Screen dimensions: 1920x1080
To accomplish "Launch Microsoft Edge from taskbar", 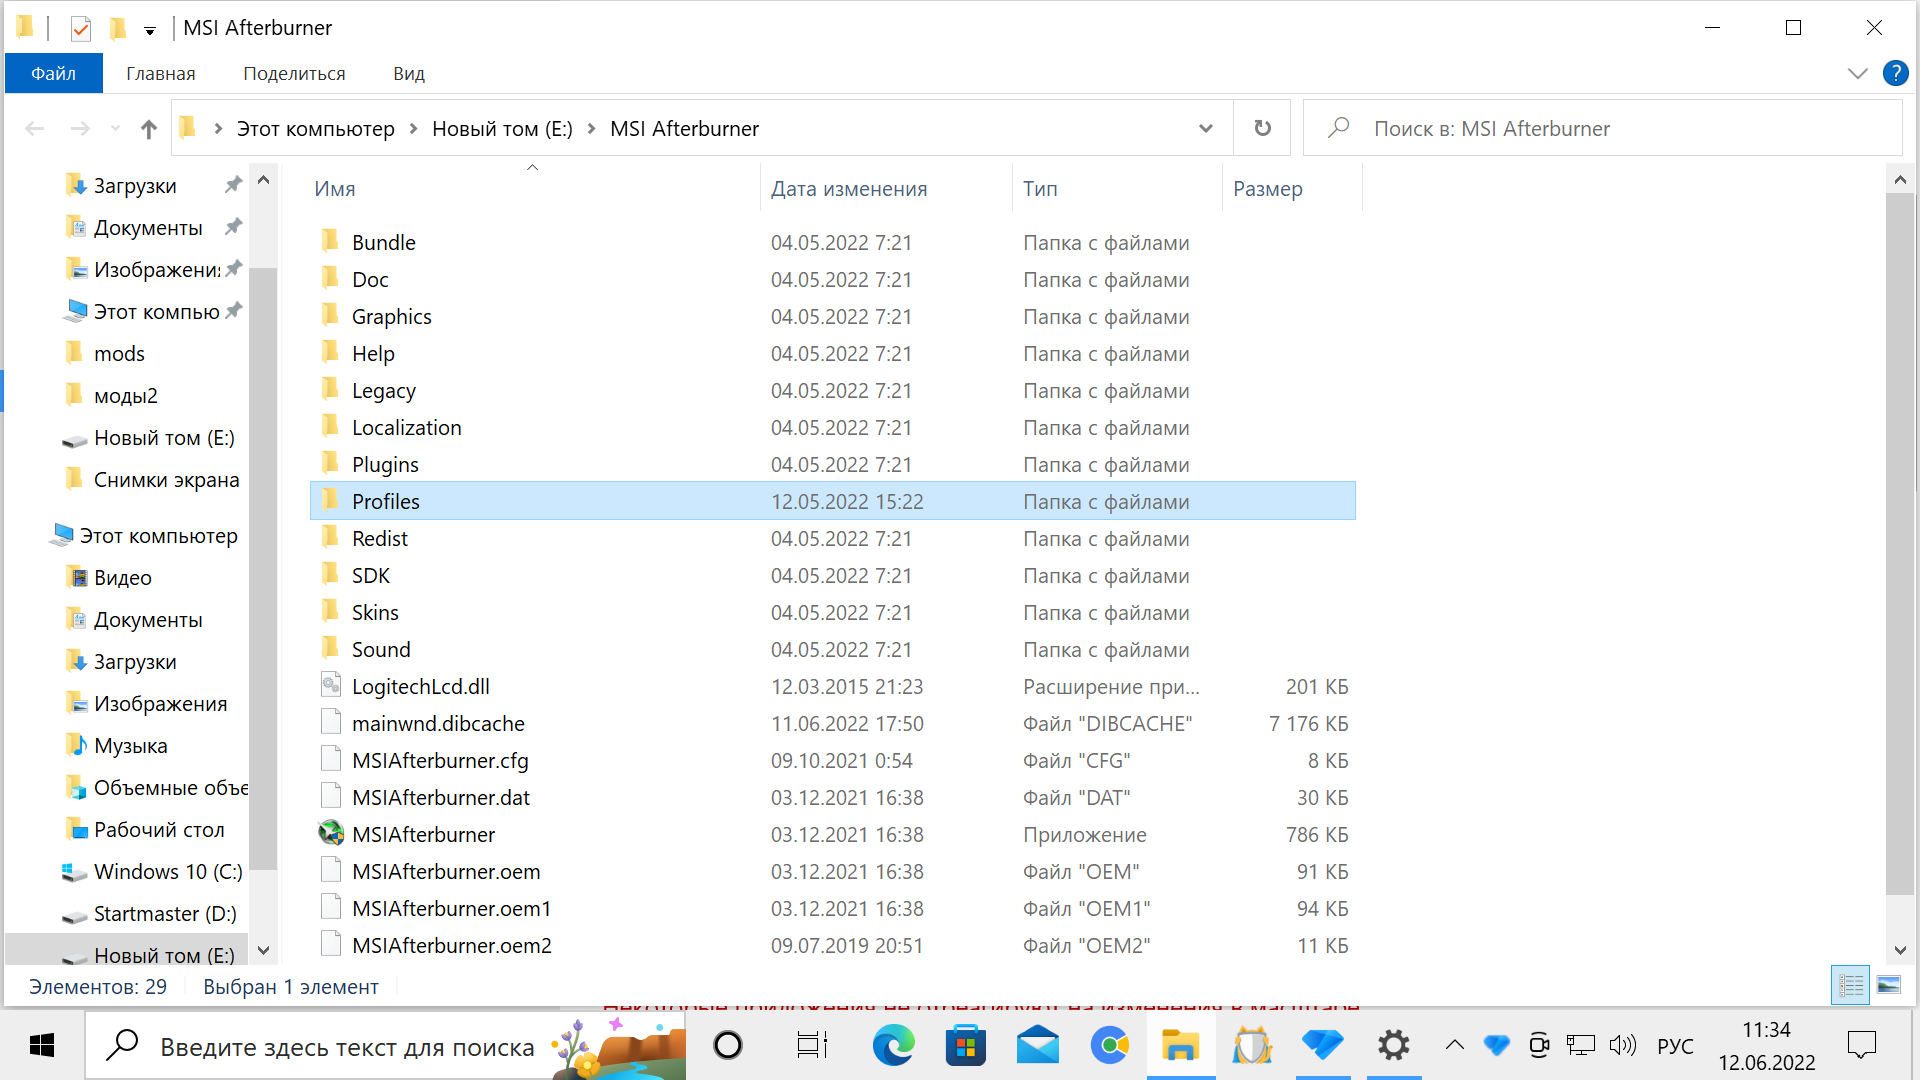I will [x=894, y=1046].
